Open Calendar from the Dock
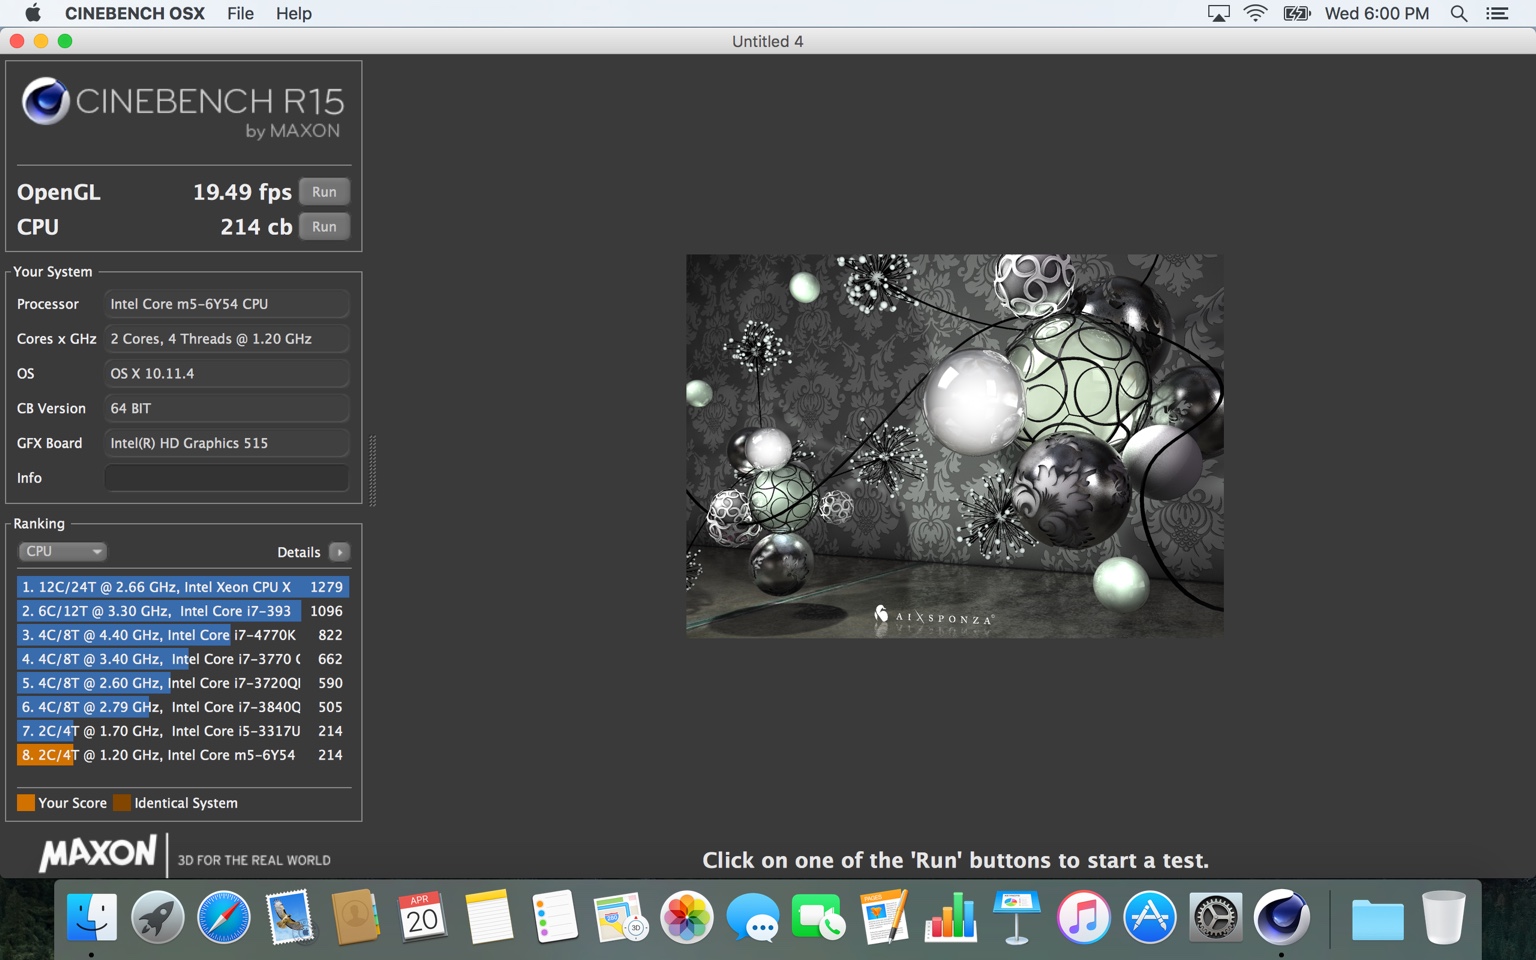1536x960 pixels. (x=422, y=917)
